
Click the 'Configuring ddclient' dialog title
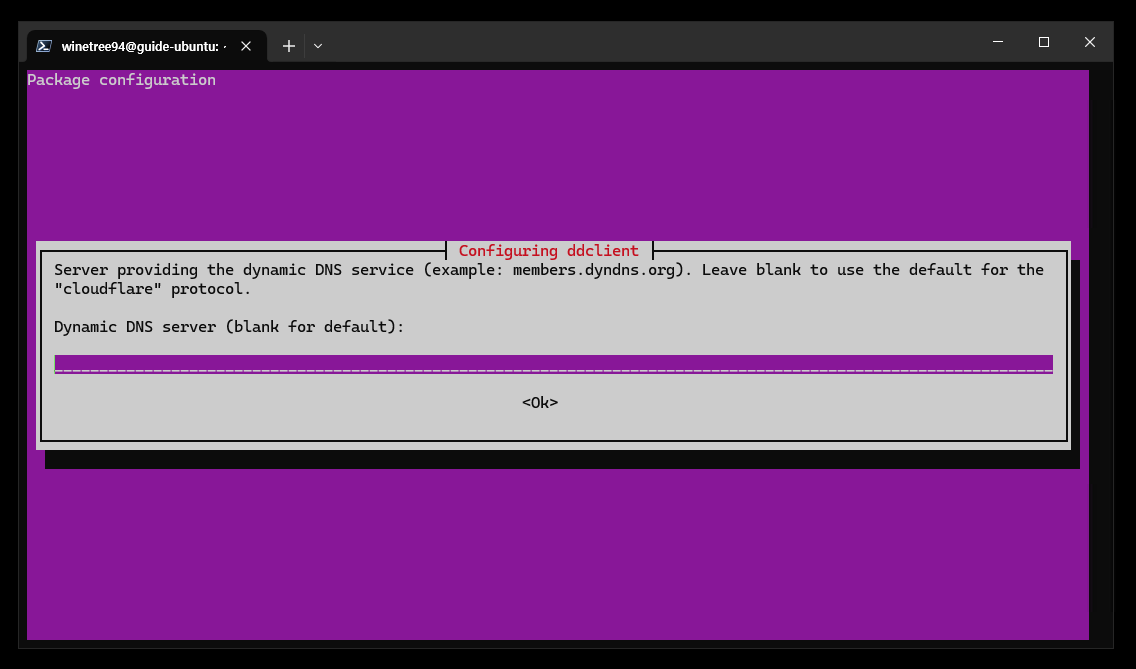(x=548, y=251)
